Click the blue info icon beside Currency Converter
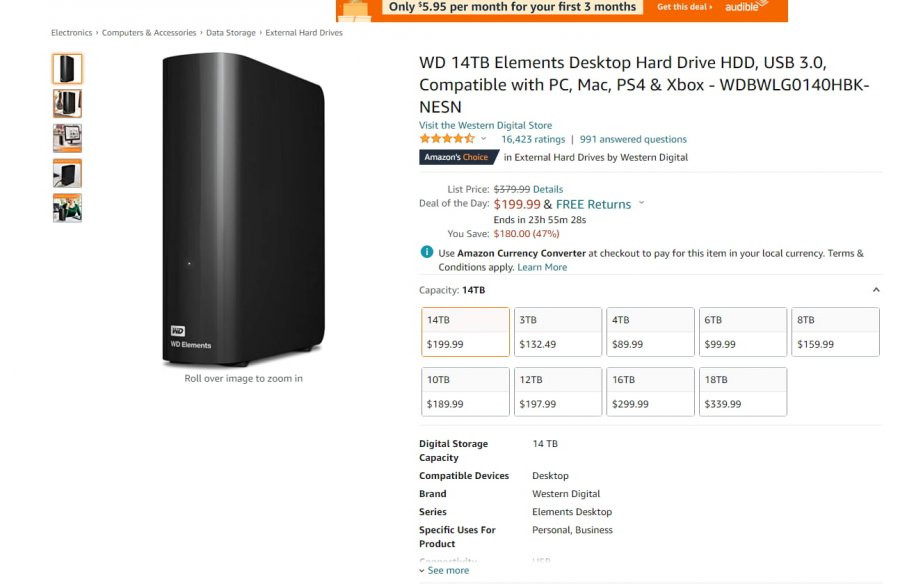 click(x=426, y=252)
